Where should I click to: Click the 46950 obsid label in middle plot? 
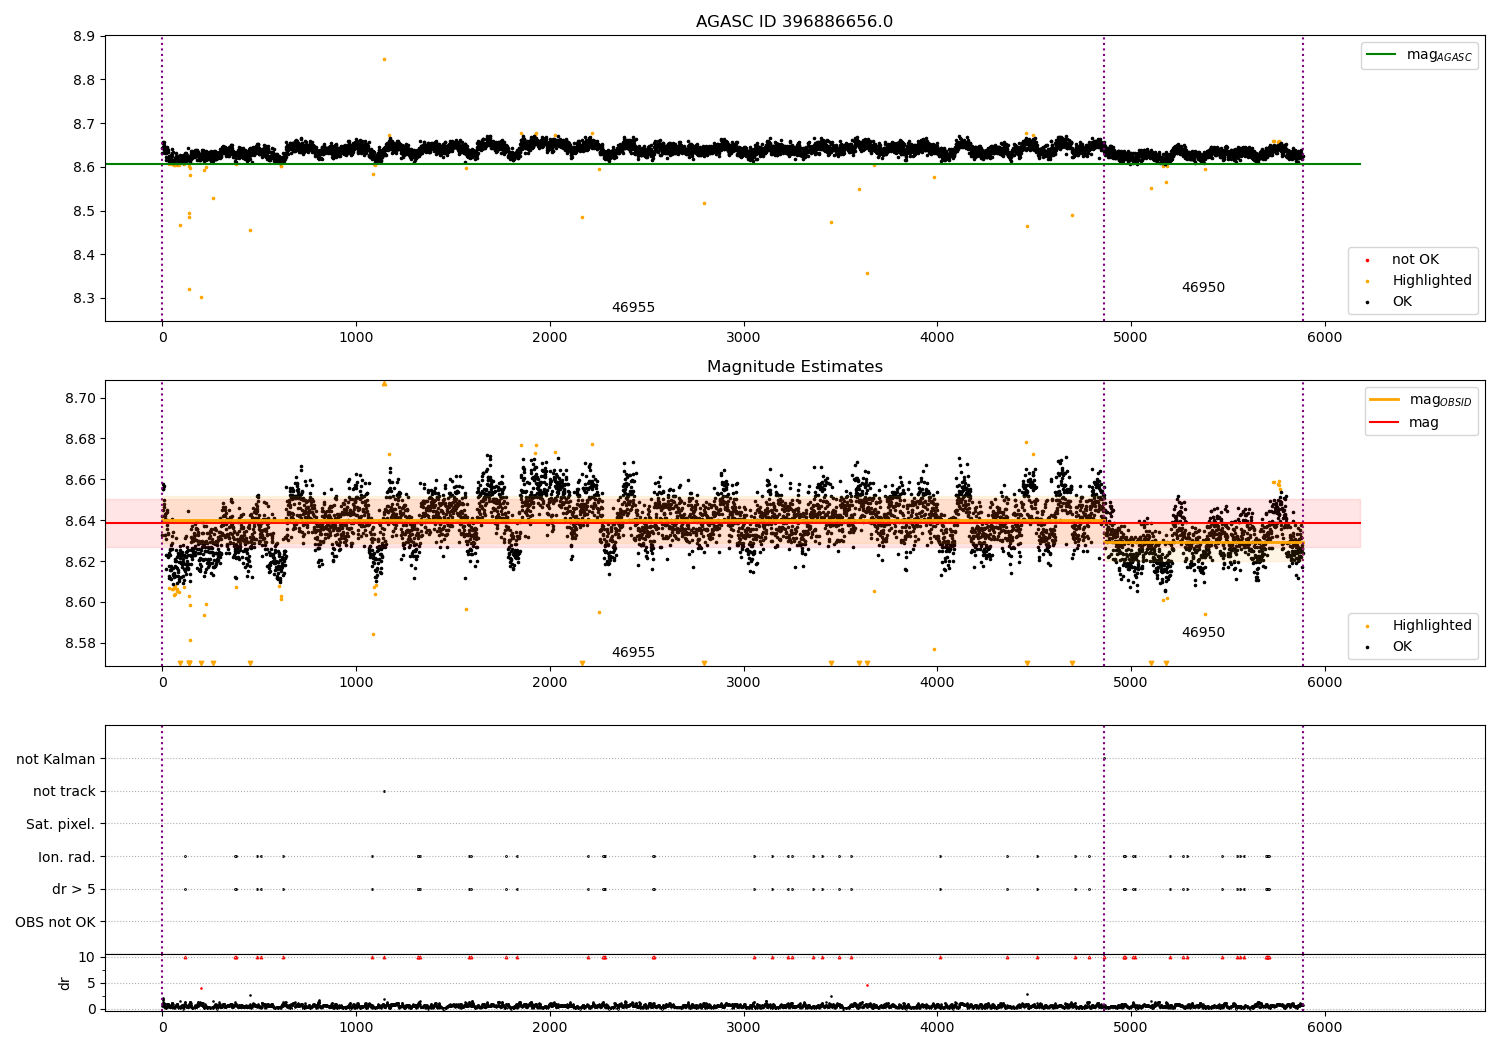[1203, 633]
